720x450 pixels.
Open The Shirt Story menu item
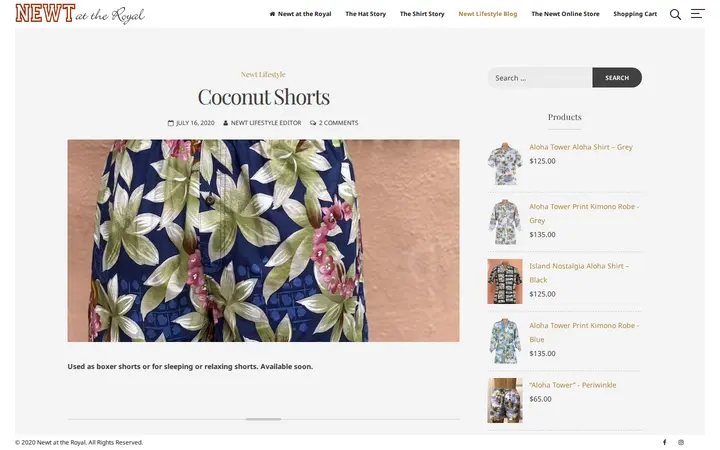click(x=422, y=14)
